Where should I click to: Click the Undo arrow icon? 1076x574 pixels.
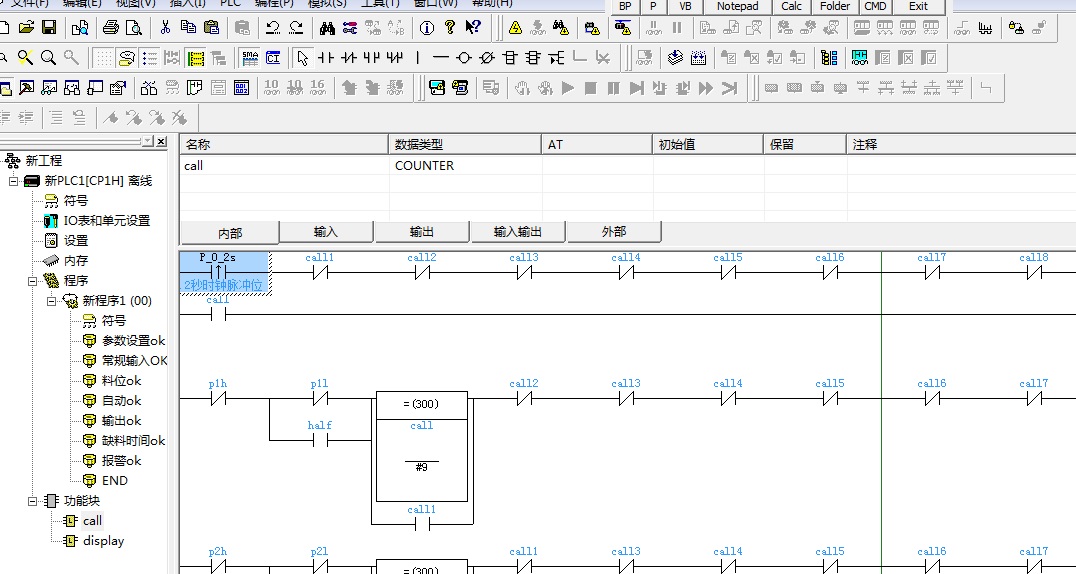tap(272, 28)
